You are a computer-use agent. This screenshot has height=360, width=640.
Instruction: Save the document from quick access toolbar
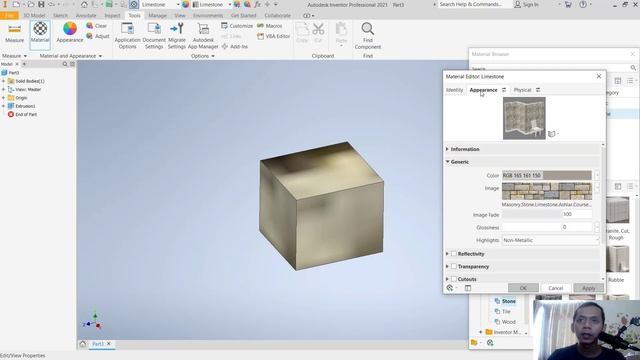click(x=41, y=4)
